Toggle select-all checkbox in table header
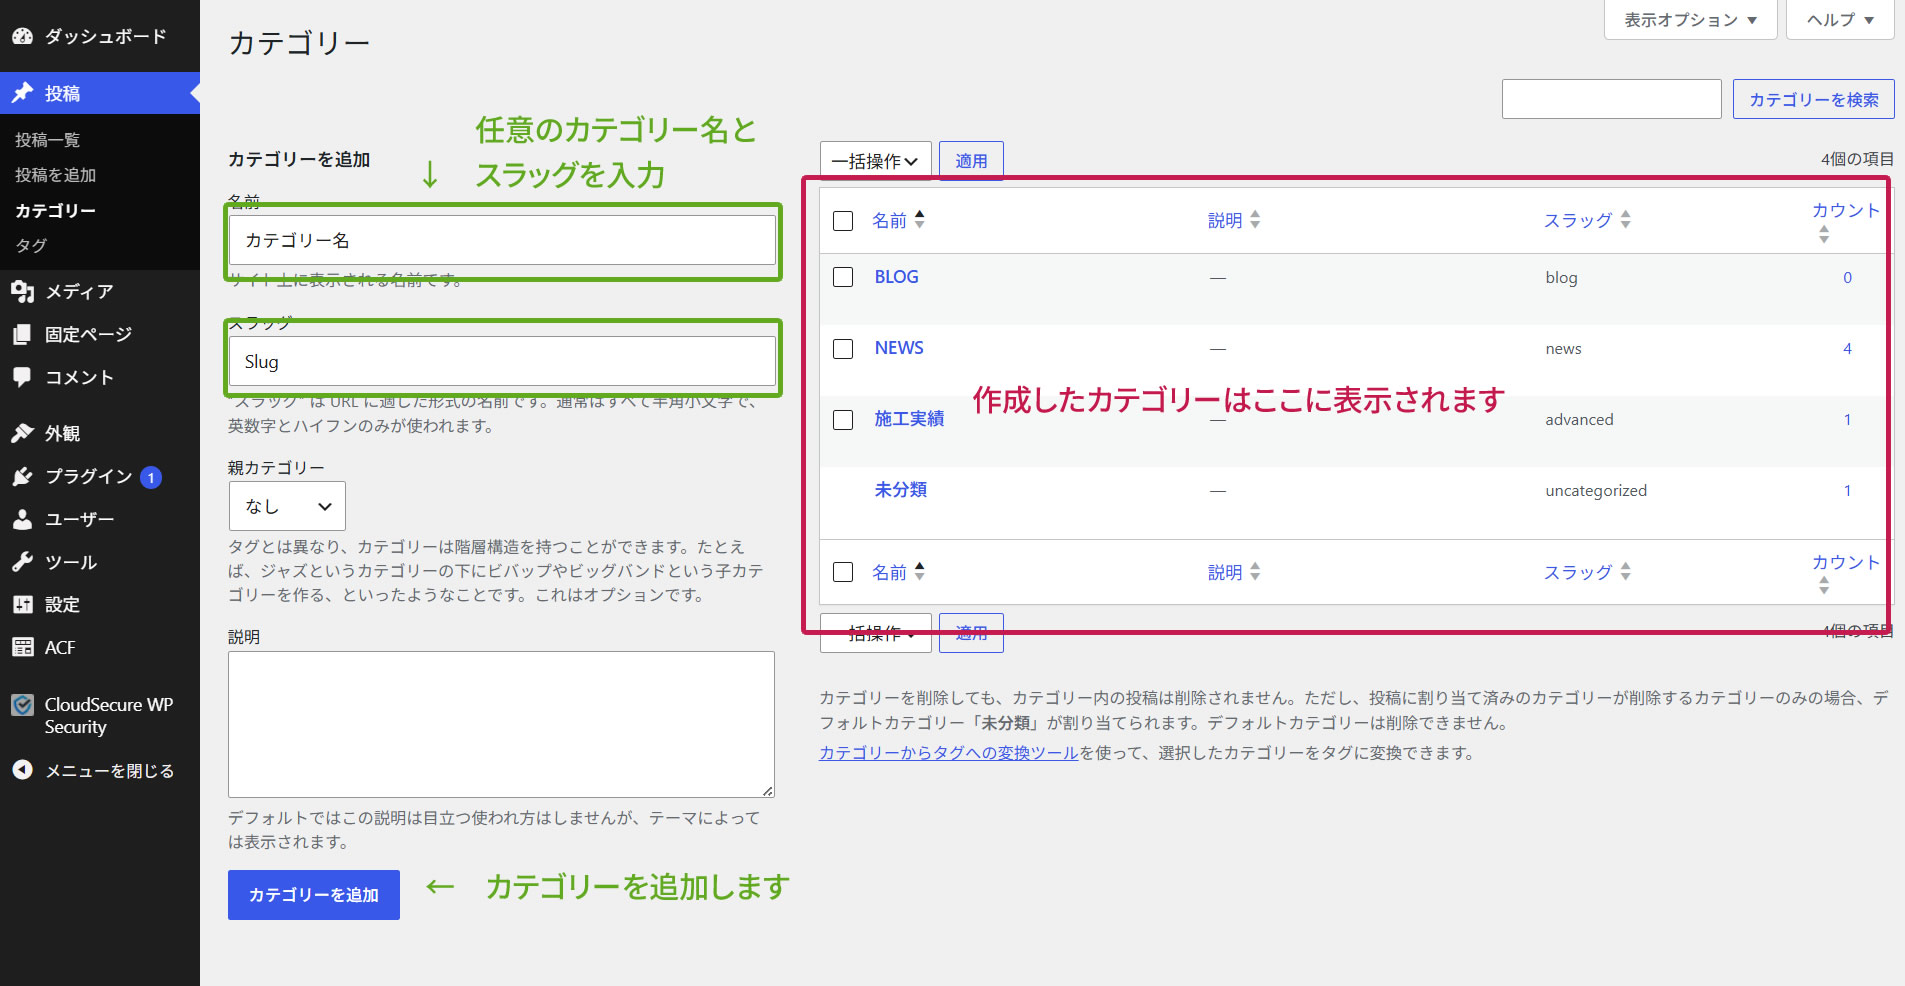This screenshot has height=986, width=1905. [x=843, y=220]
